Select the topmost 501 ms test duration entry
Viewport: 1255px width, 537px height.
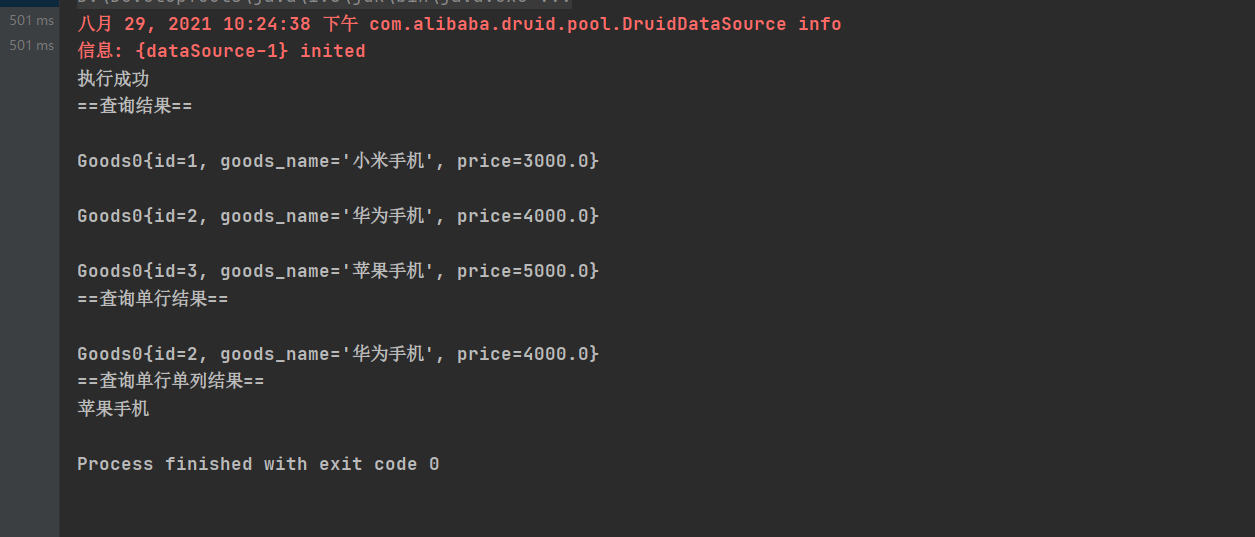[31, 20]
